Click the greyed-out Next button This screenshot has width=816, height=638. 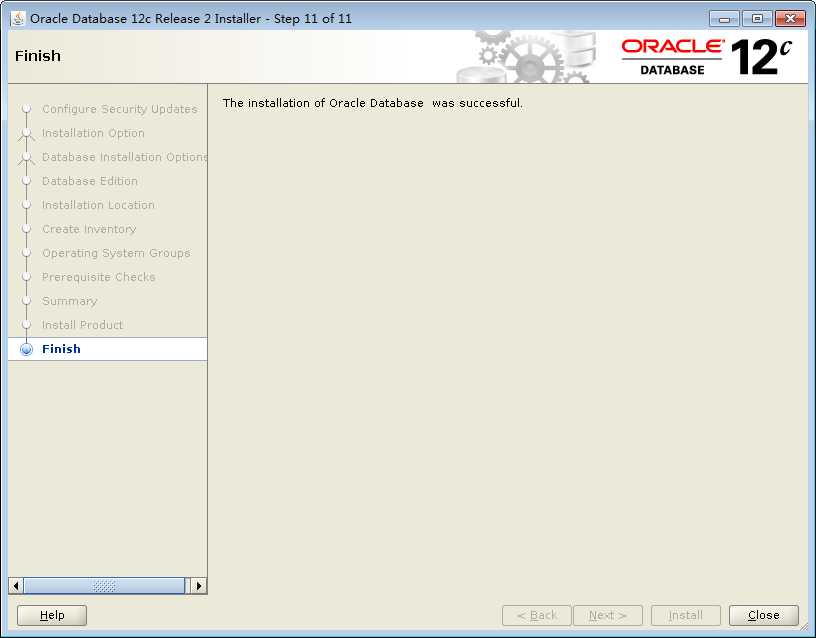pyautogui.click(x=607, y=615)
